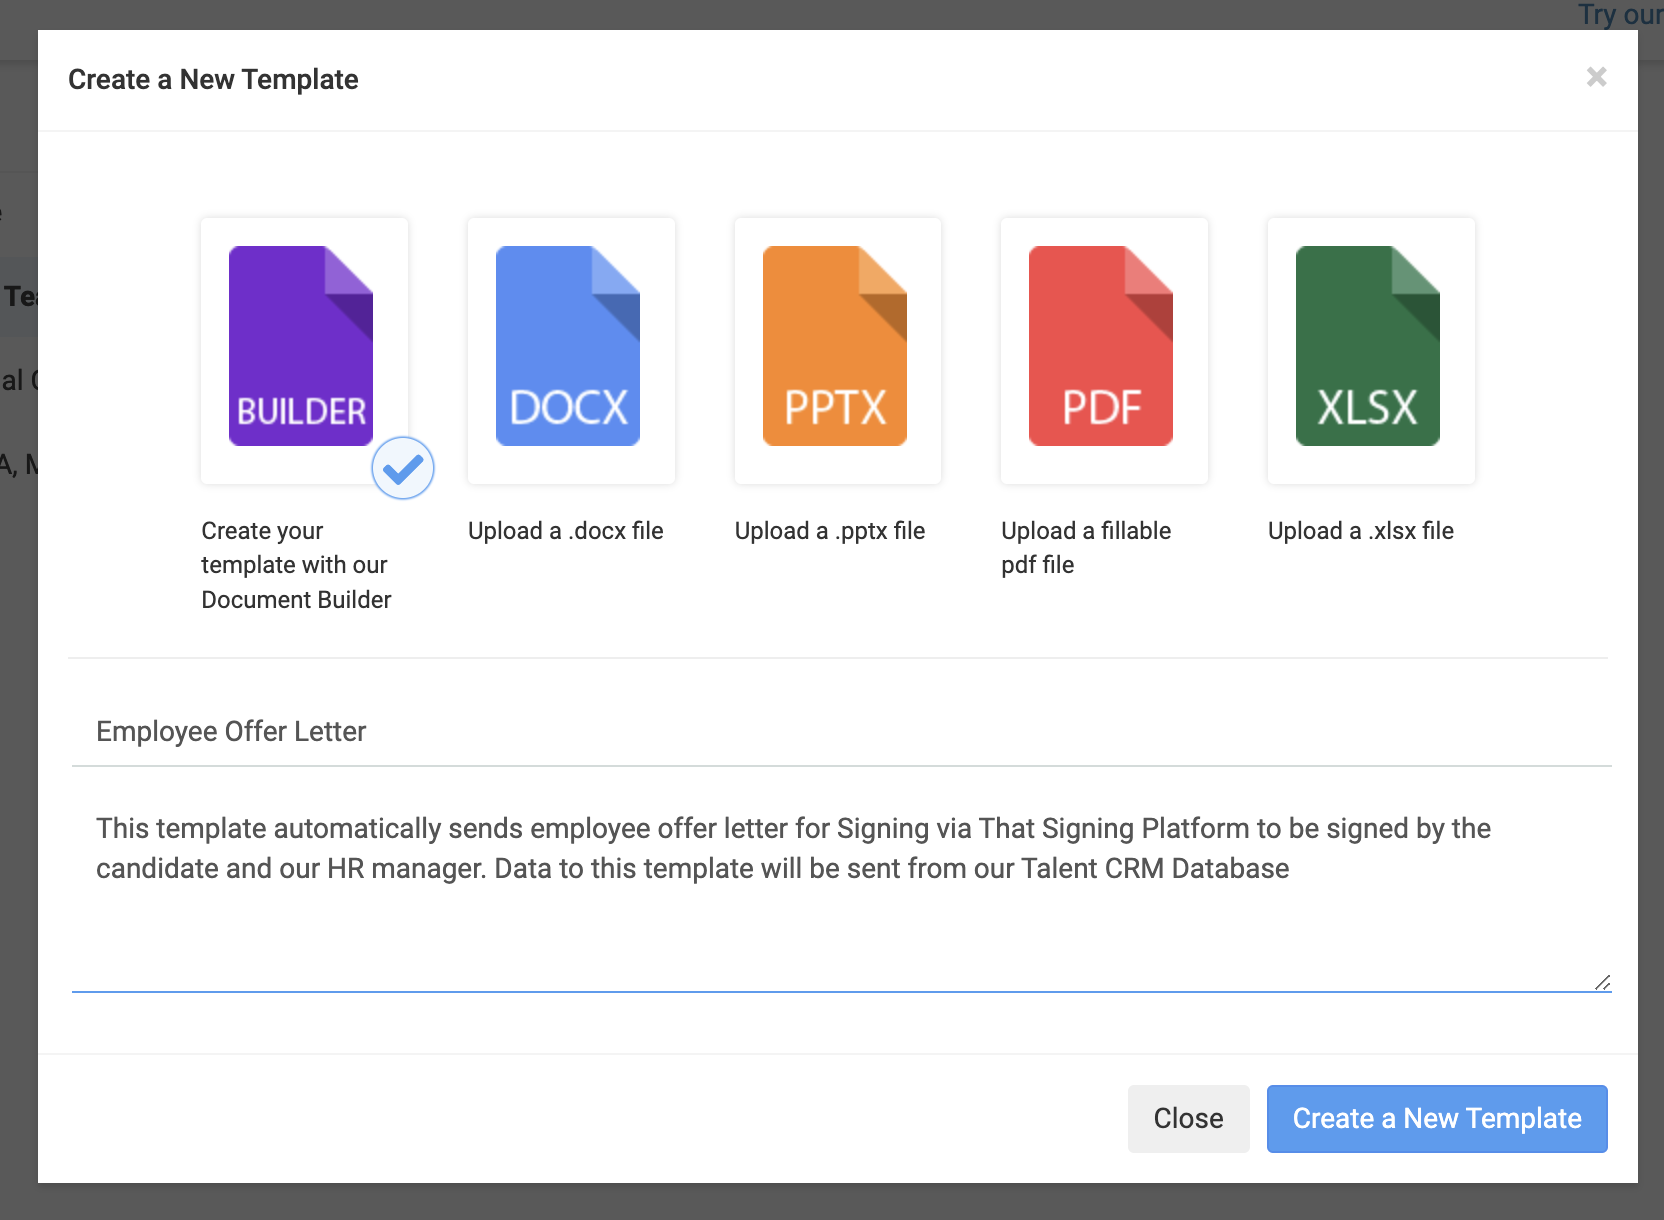
Task: Select the purple BUILDER file icon
Action: (x=301, y=345)
